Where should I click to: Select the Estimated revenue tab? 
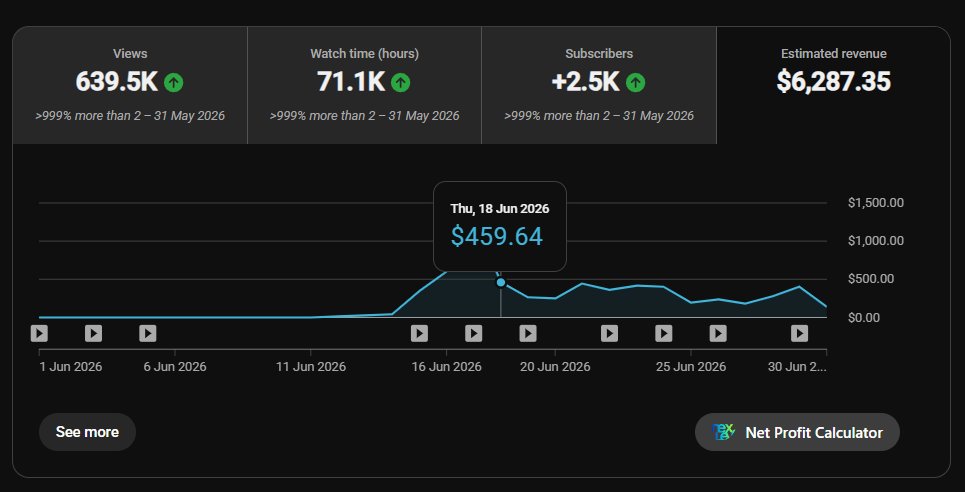[833, 85]
